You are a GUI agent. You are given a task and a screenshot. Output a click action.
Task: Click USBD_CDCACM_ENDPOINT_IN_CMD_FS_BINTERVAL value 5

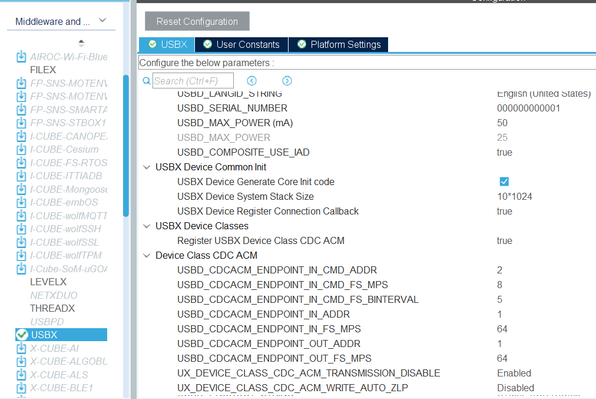coord(499,299)
